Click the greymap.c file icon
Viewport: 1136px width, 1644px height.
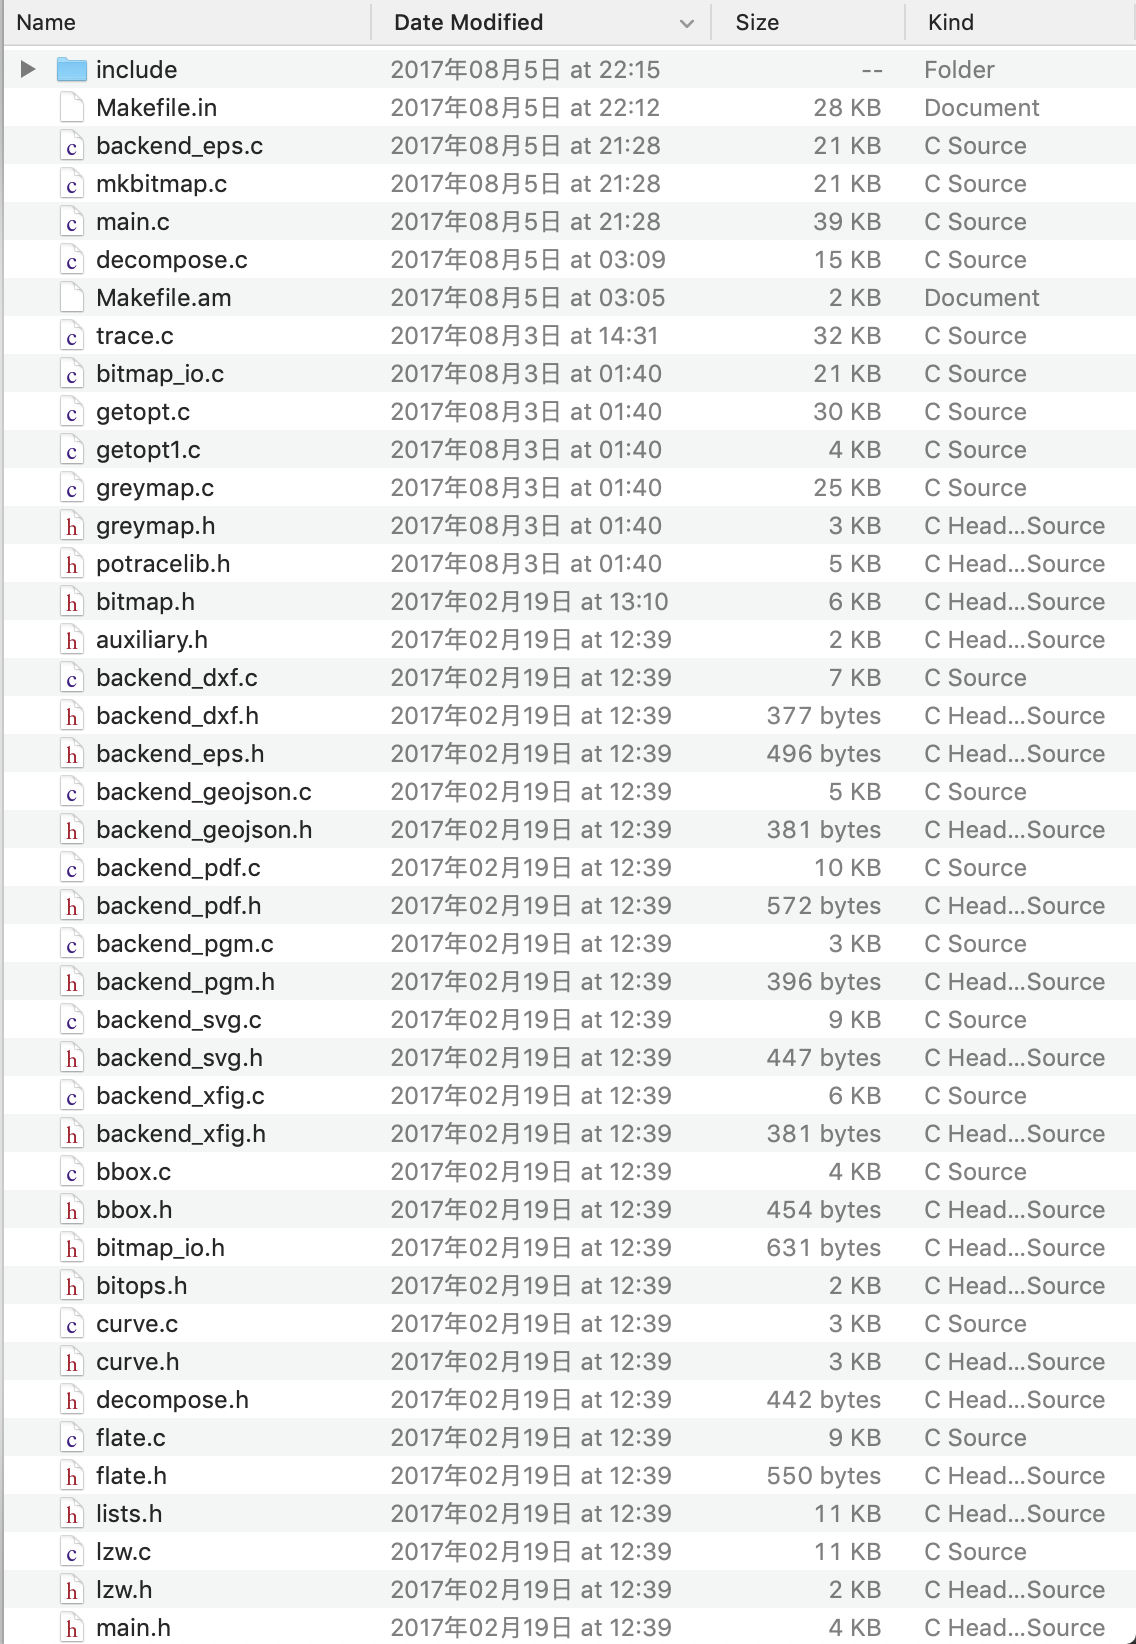click(72, 487)
